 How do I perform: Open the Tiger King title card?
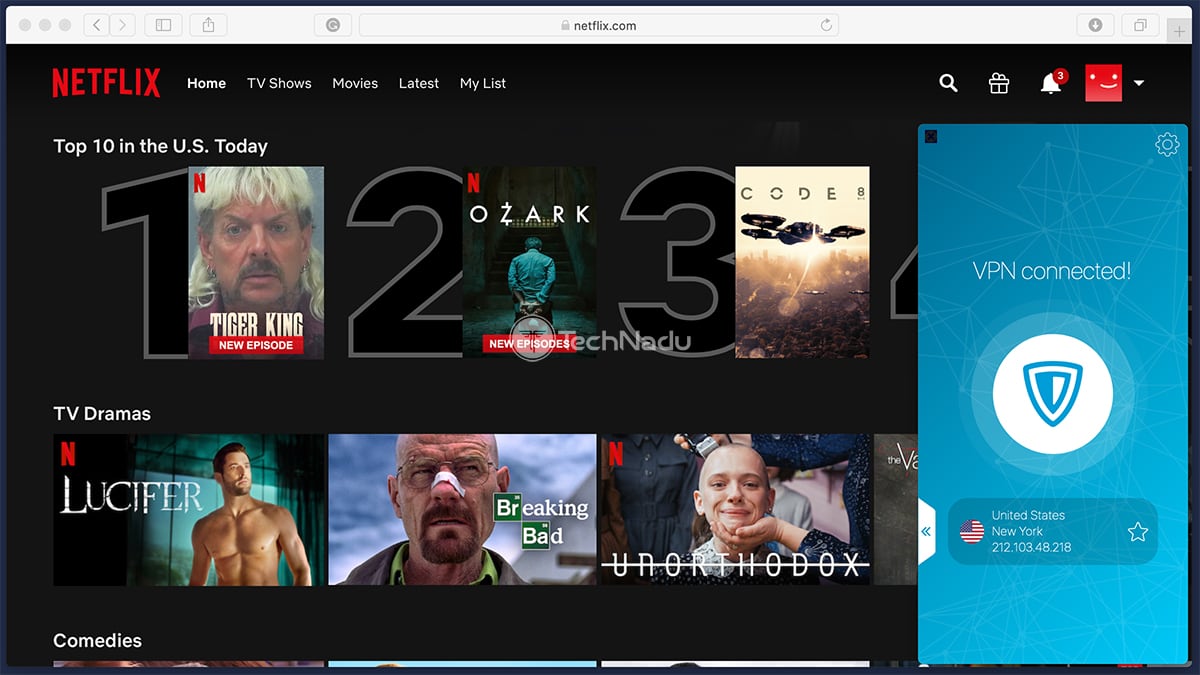(256, 262)
